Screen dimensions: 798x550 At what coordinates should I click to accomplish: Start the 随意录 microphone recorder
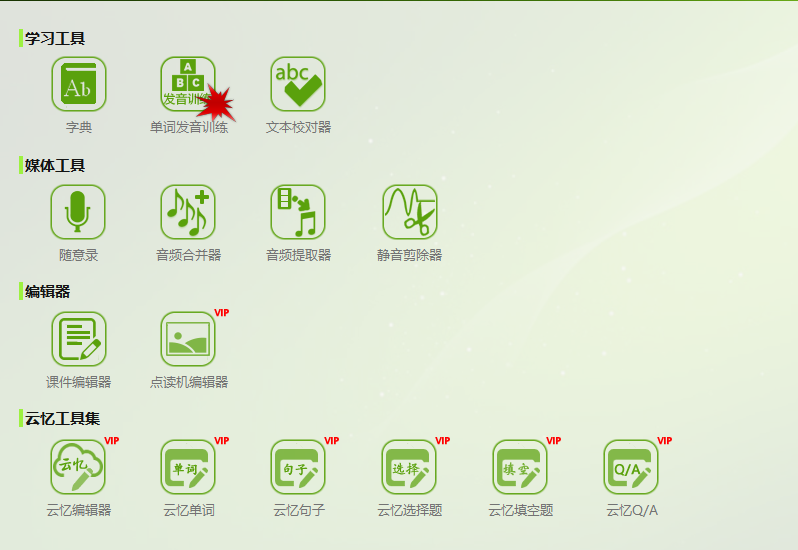[x=78, y=212]
